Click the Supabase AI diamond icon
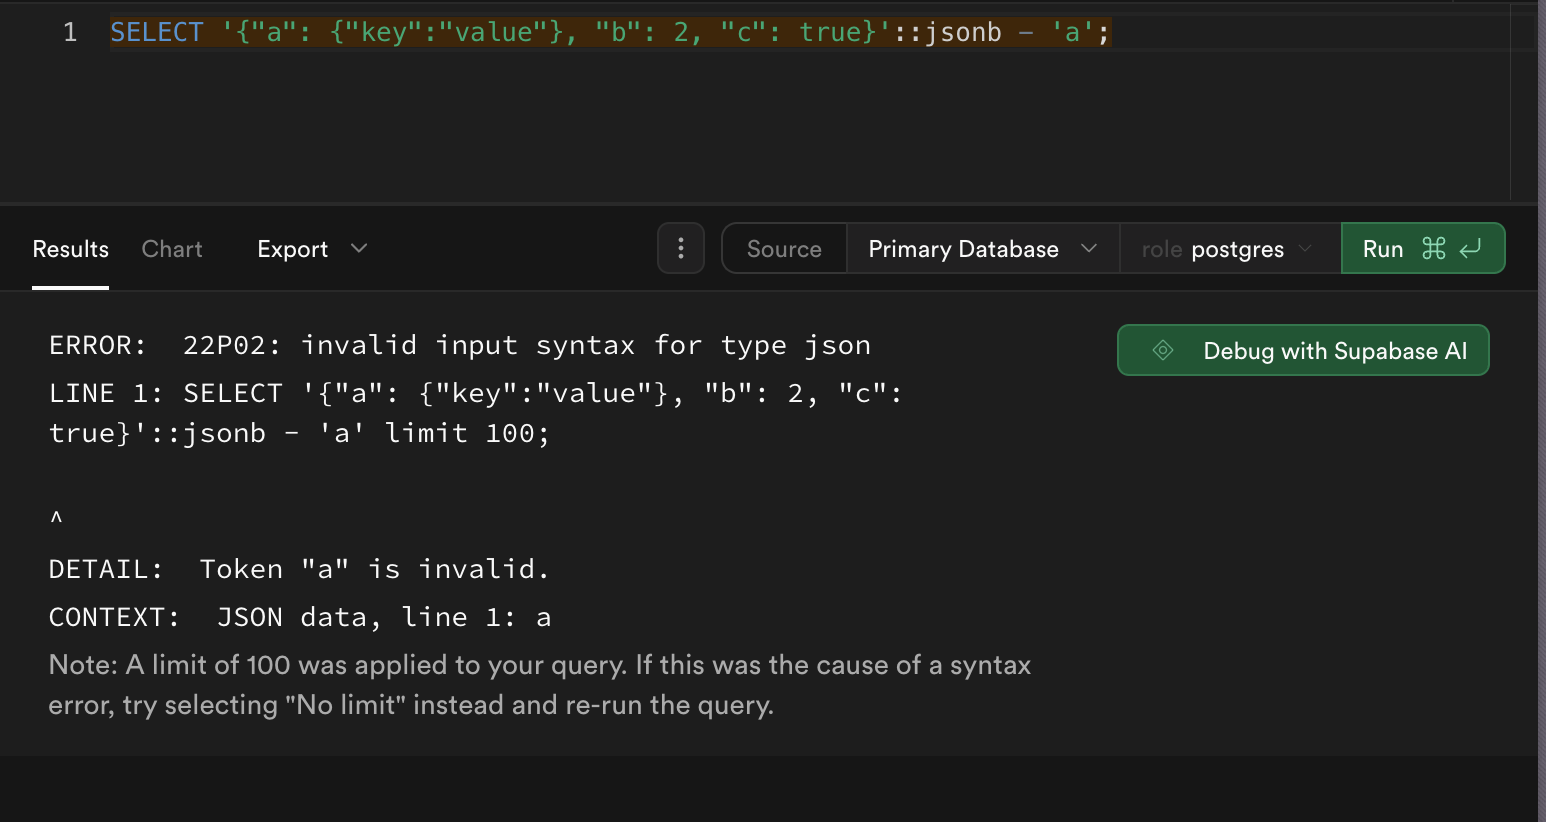 (x=1162, y=350)
